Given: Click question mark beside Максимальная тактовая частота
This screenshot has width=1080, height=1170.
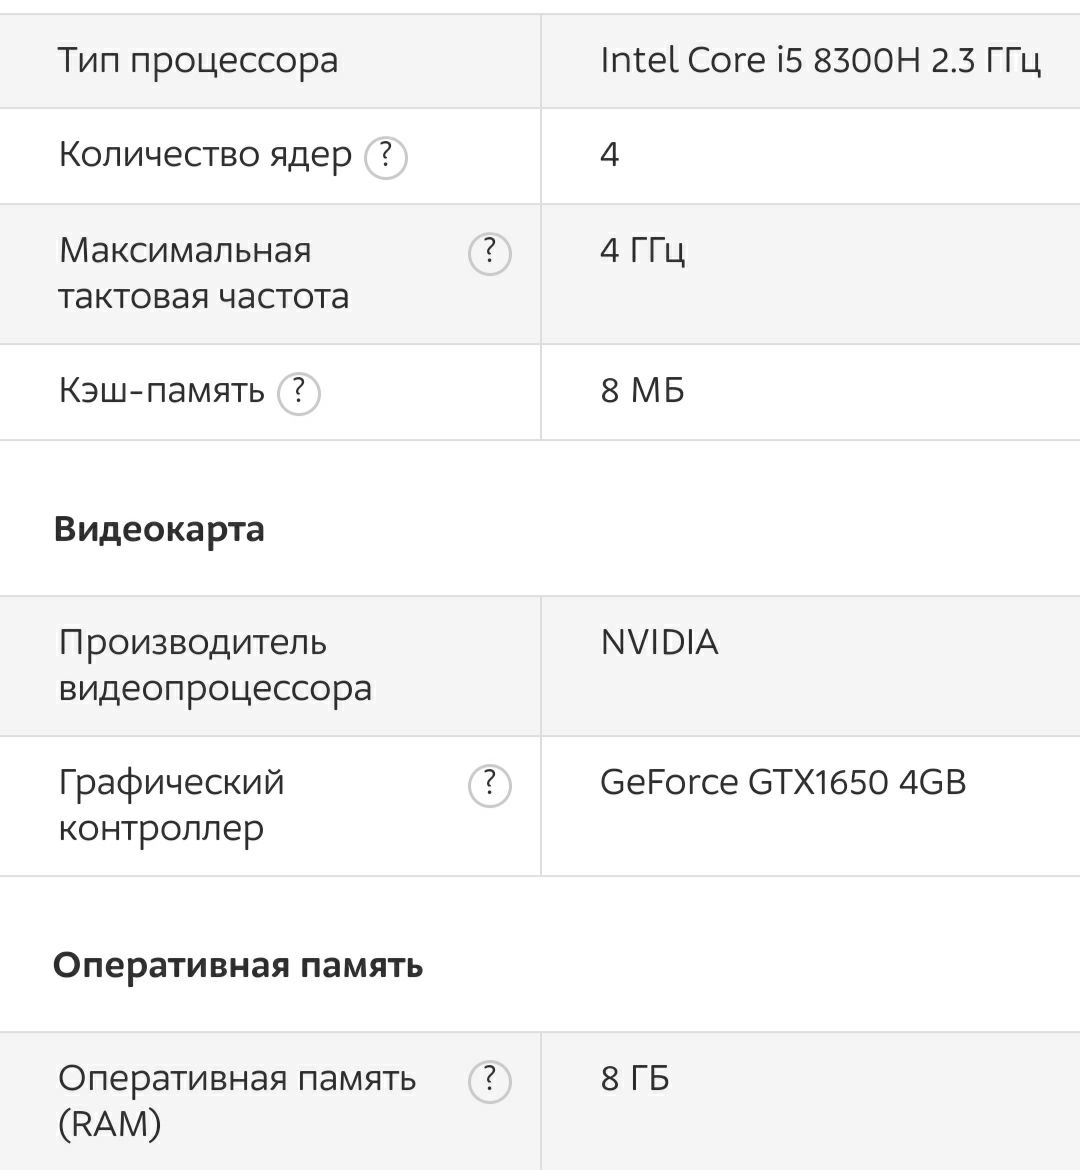Looking at the screenshot, I should tap(490, 254).
